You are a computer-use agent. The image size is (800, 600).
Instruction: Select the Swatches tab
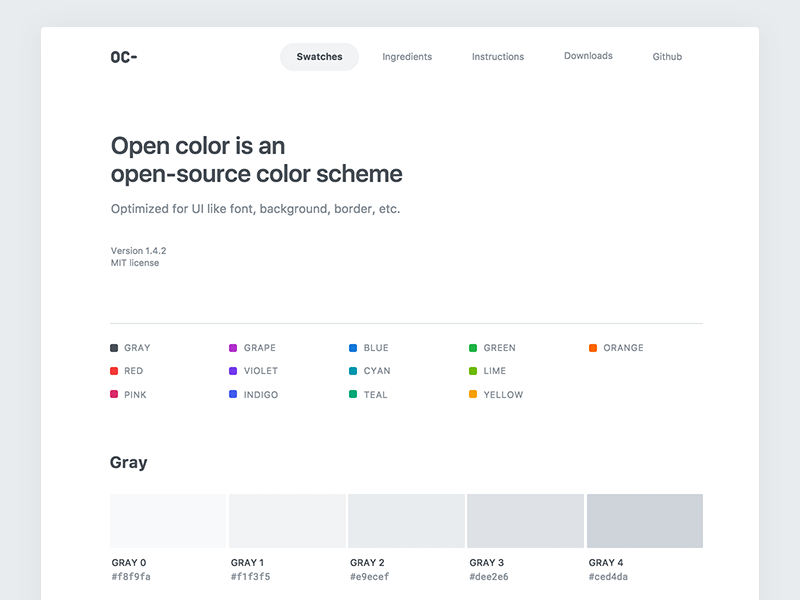coord(319,57)
